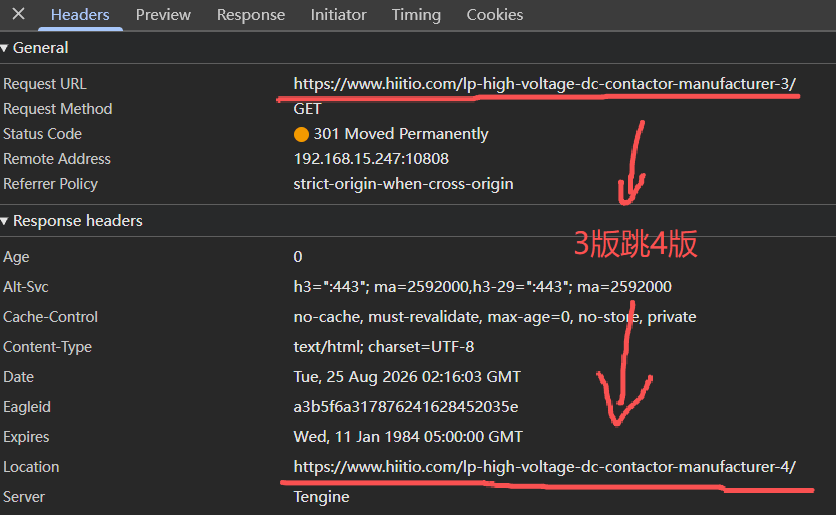836x515 pixels.
Task: Open the Response tab
Action: pyautogui.click(x=251, y=15)
